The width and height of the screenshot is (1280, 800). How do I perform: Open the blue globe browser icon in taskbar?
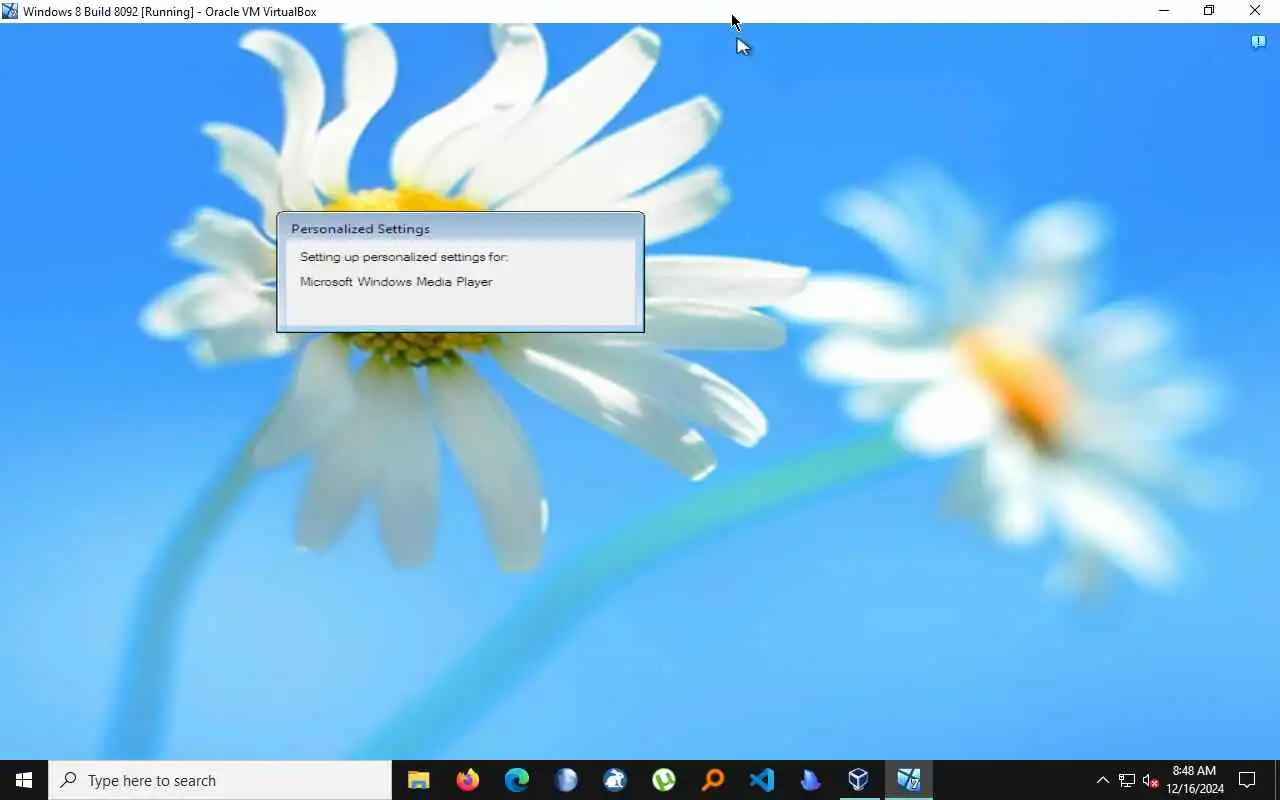(565, 780)
